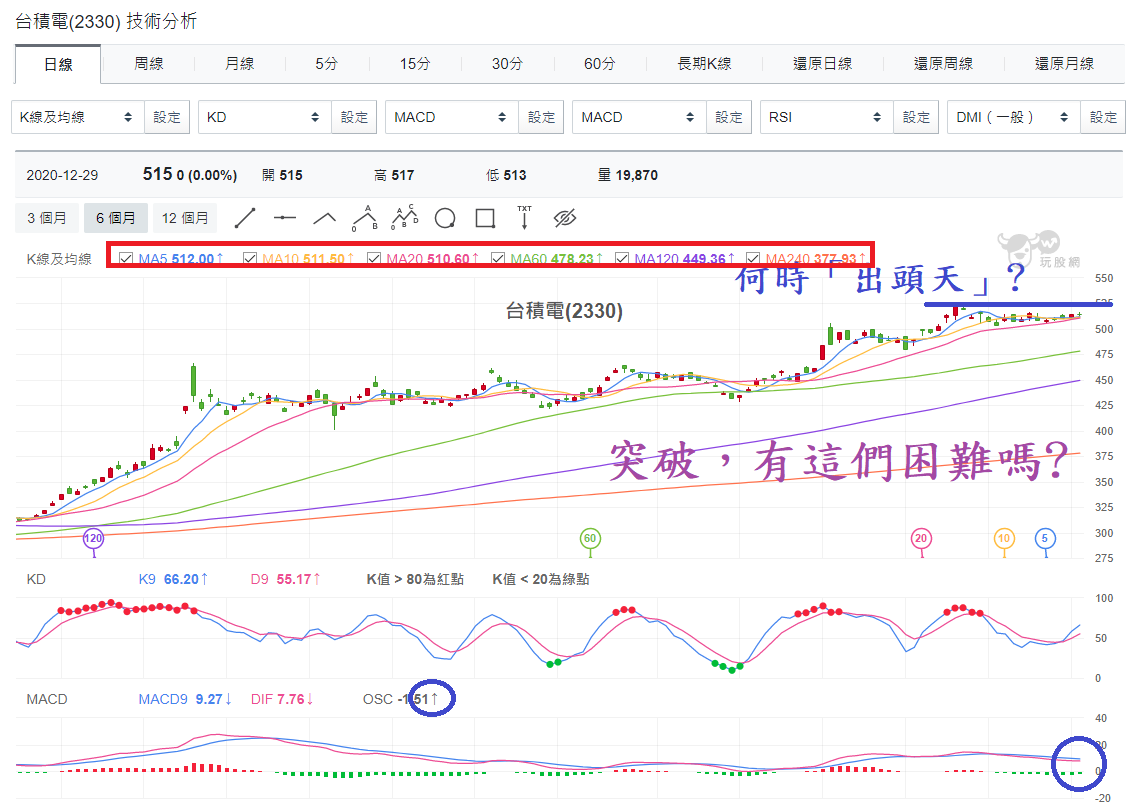Open the K線及均線 indicator dropdown
The width and height of the screenshot is (1141, 802).
pos(77,117)
